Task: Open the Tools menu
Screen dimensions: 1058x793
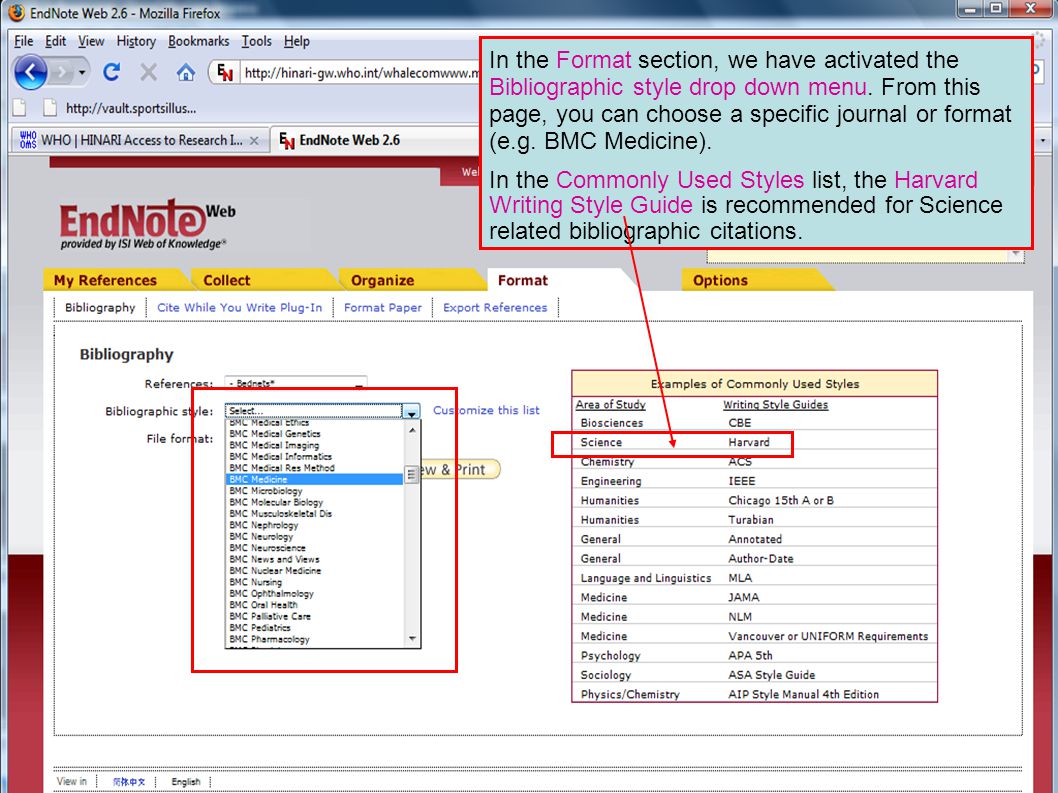Action: [x=256, y=41]
